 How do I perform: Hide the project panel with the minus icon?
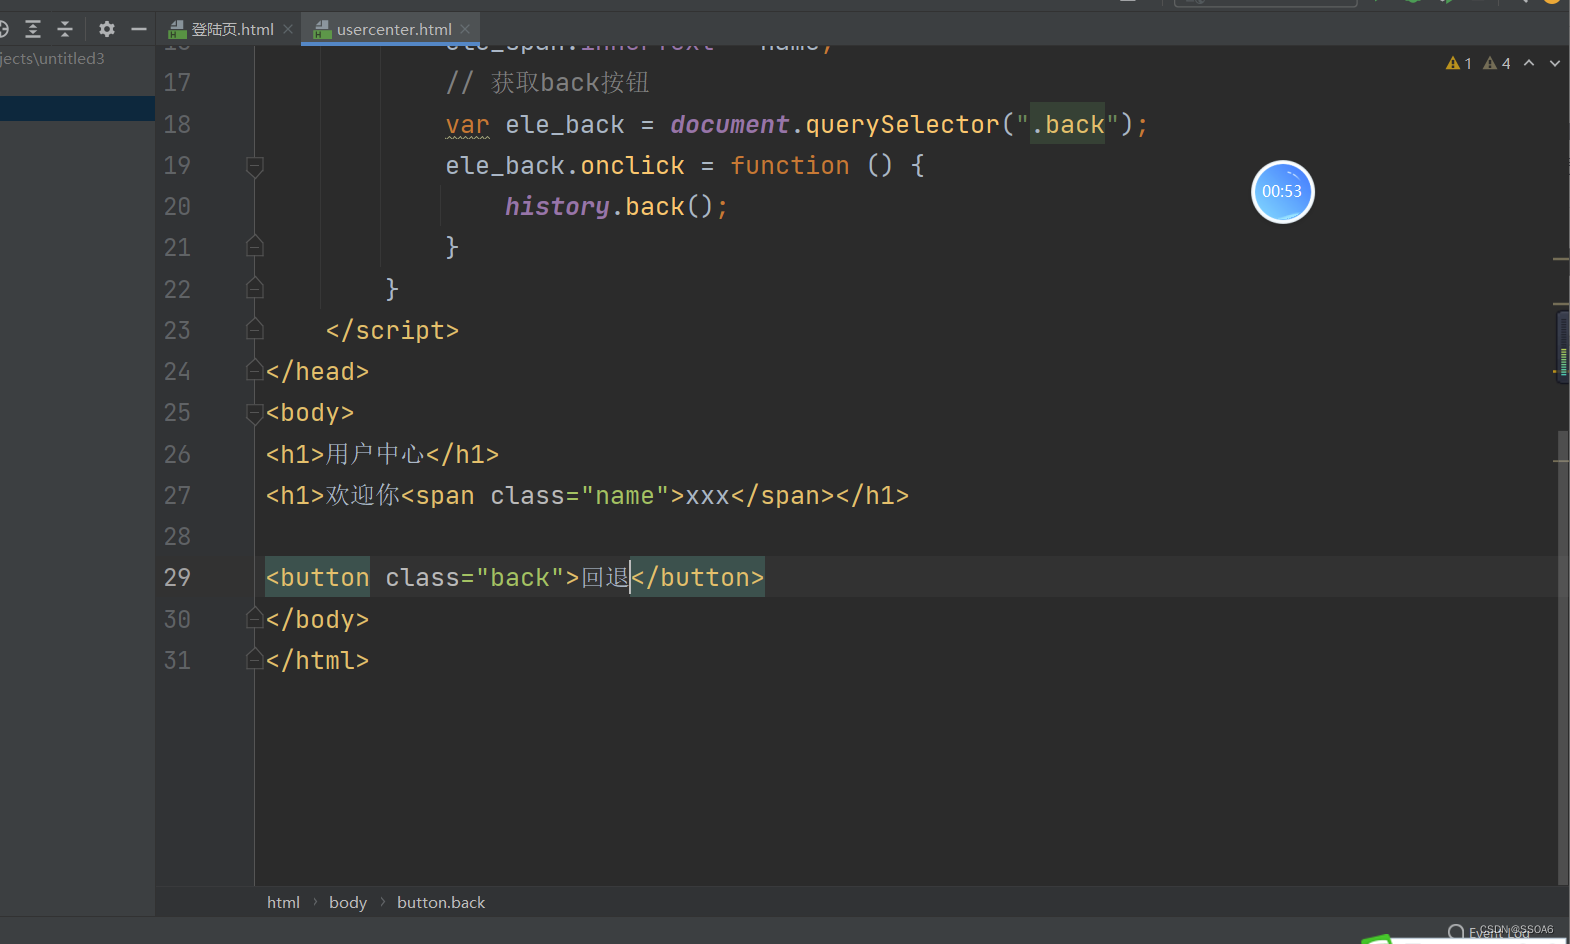coord(139,29)
